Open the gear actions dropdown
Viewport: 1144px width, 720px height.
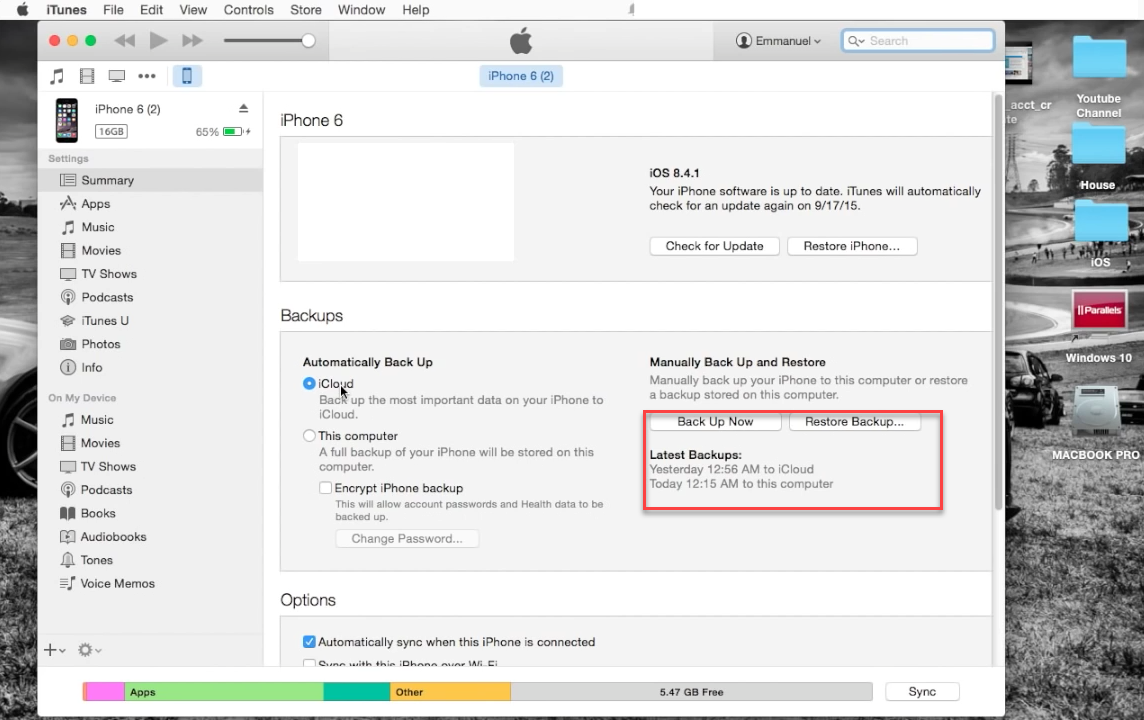pos(89,650)
